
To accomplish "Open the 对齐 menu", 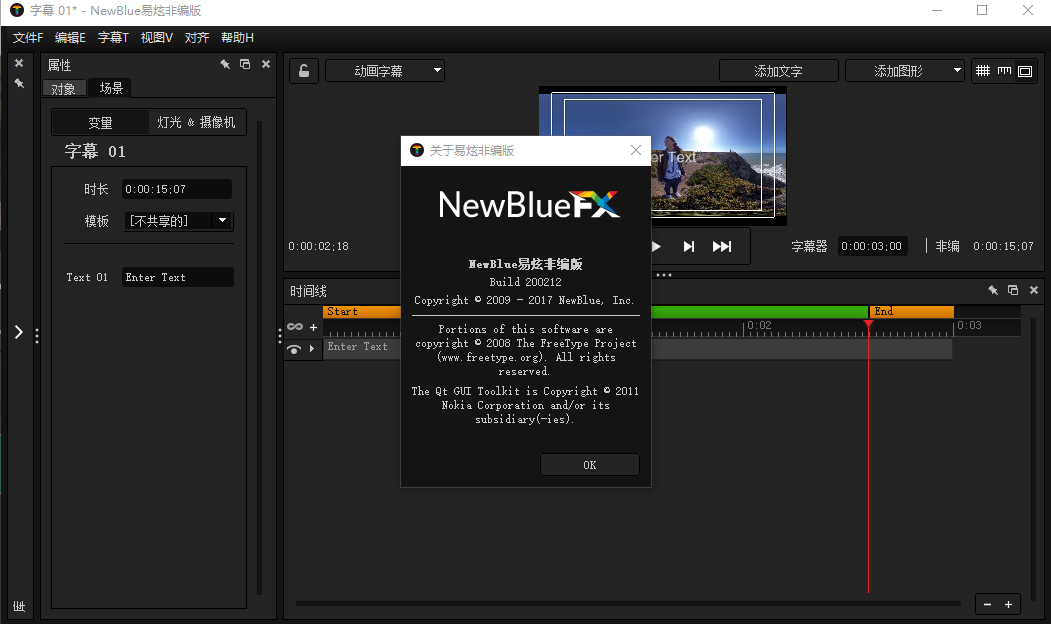I will point(196,38).
